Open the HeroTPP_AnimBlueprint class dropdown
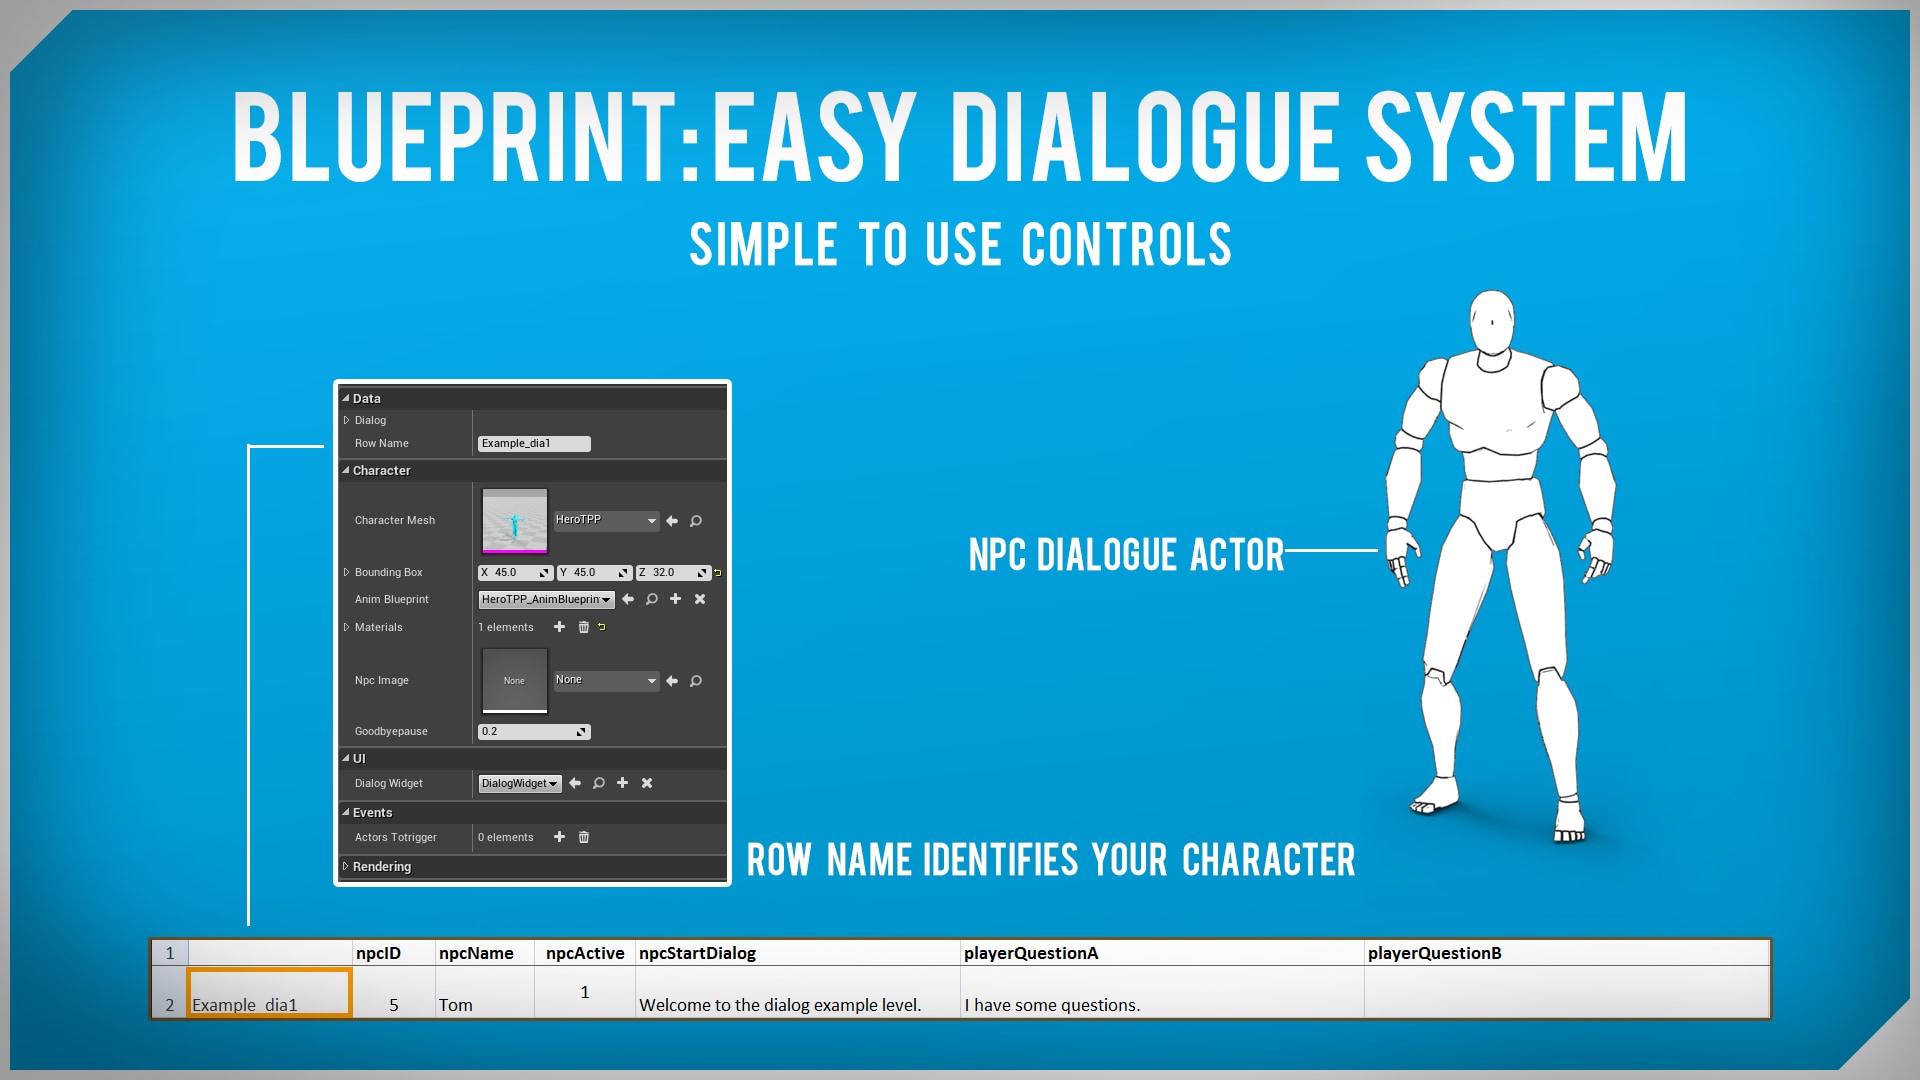The width and height of the screenshot is (1920, 1080). tap(546, 599)
